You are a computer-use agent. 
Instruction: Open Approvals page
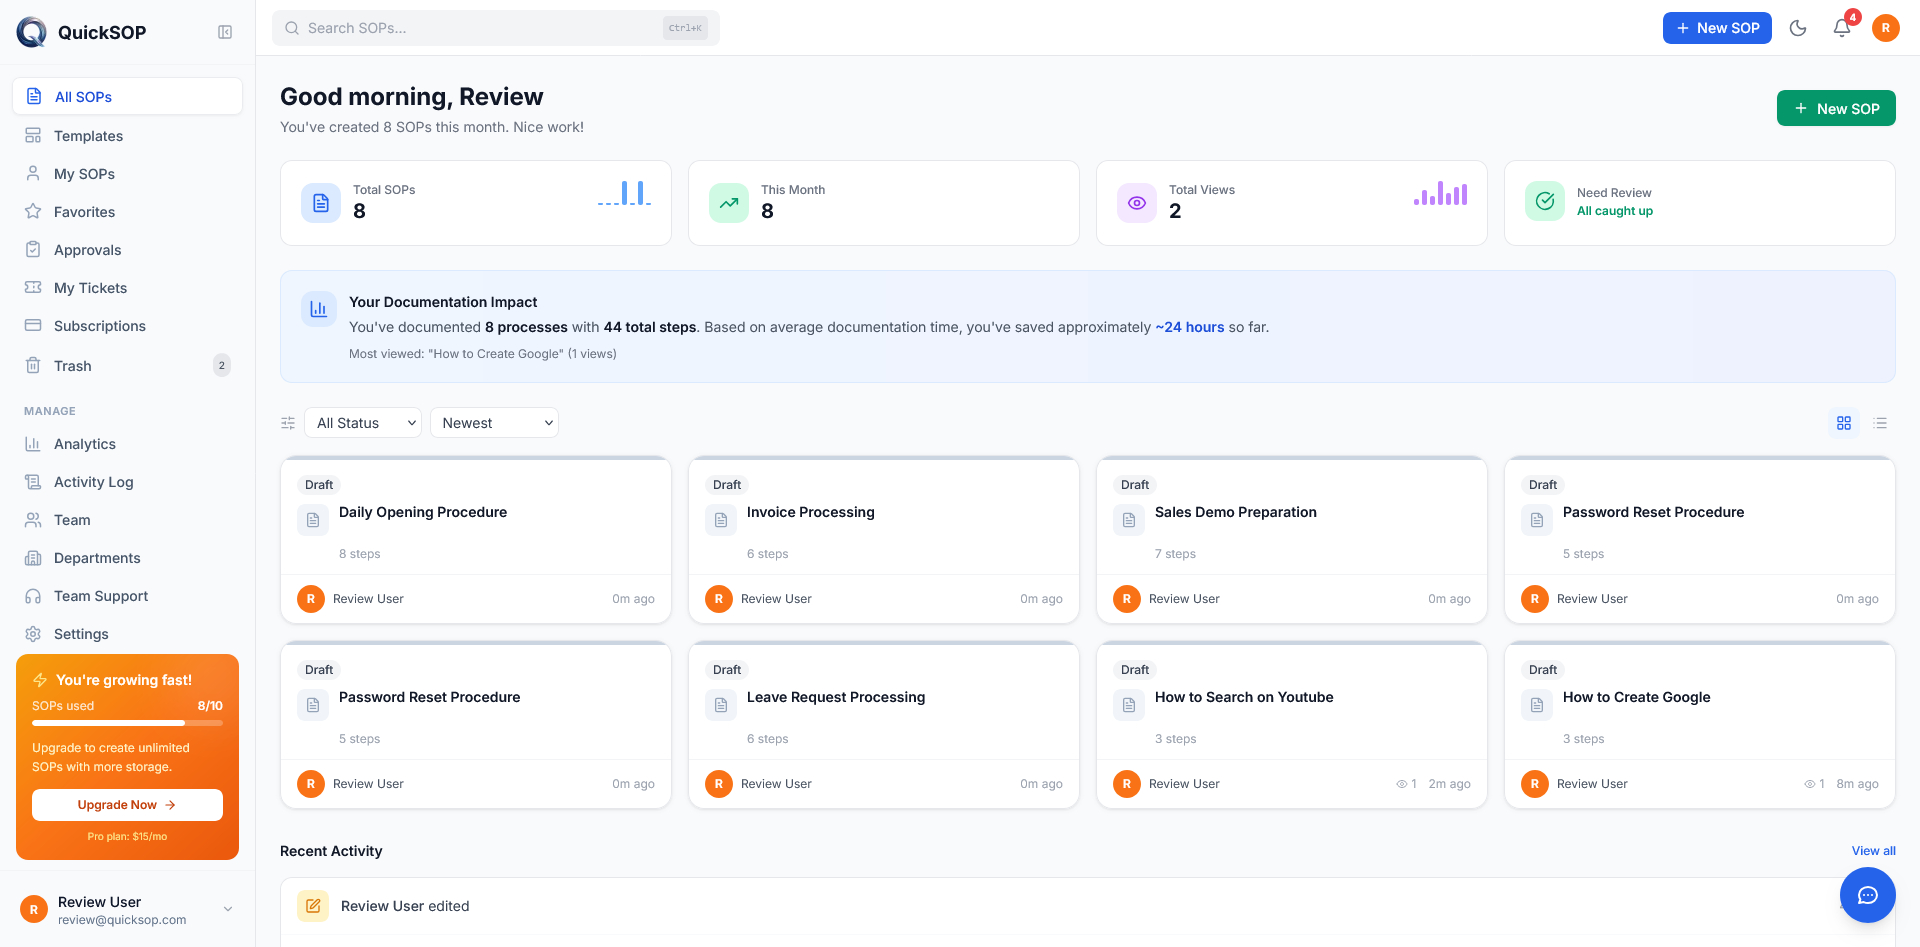tap(128, 250)
